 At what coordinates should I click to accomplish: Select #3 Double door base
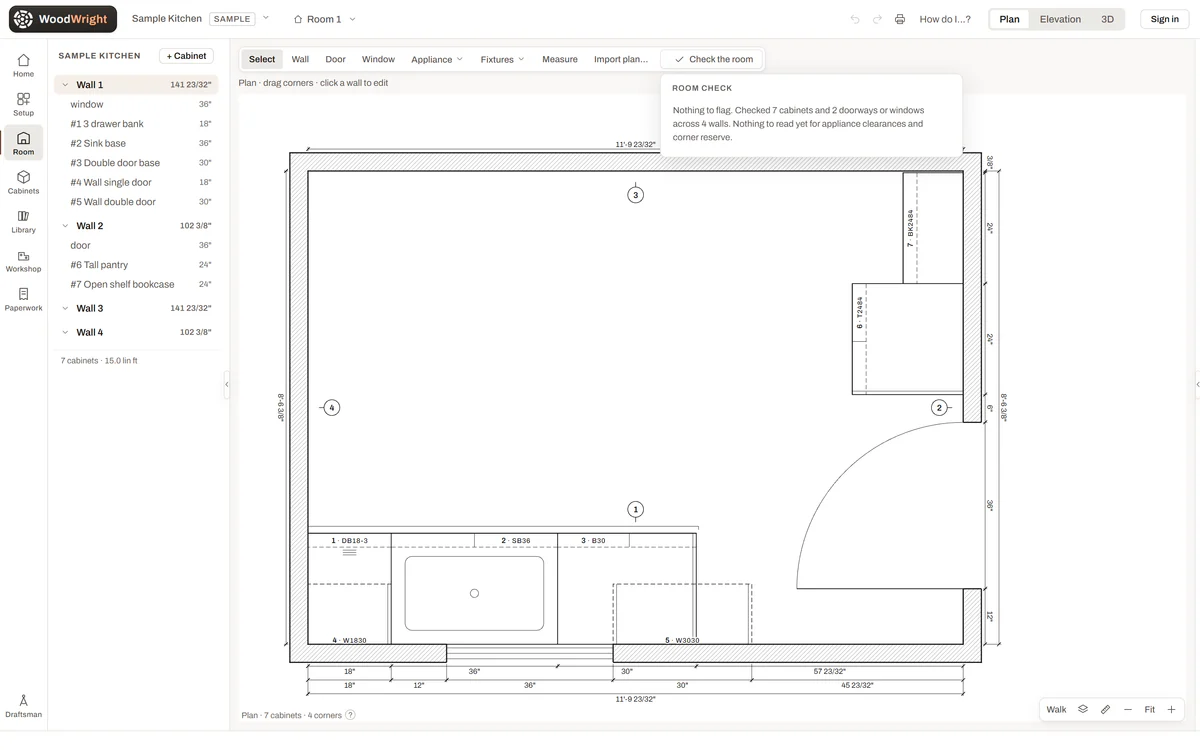pyautogui.click(x=136, y=163)
